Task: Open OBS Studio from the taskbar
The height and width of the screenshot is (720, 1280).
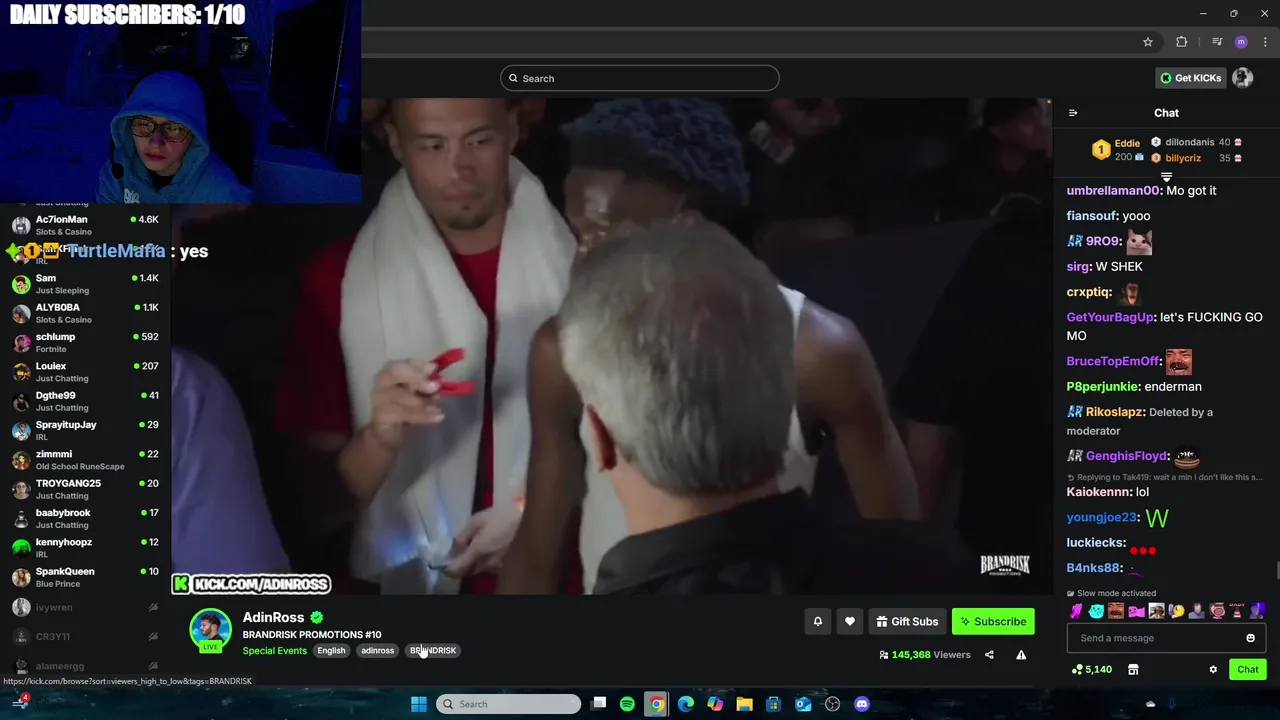Action: pos(832,704)
